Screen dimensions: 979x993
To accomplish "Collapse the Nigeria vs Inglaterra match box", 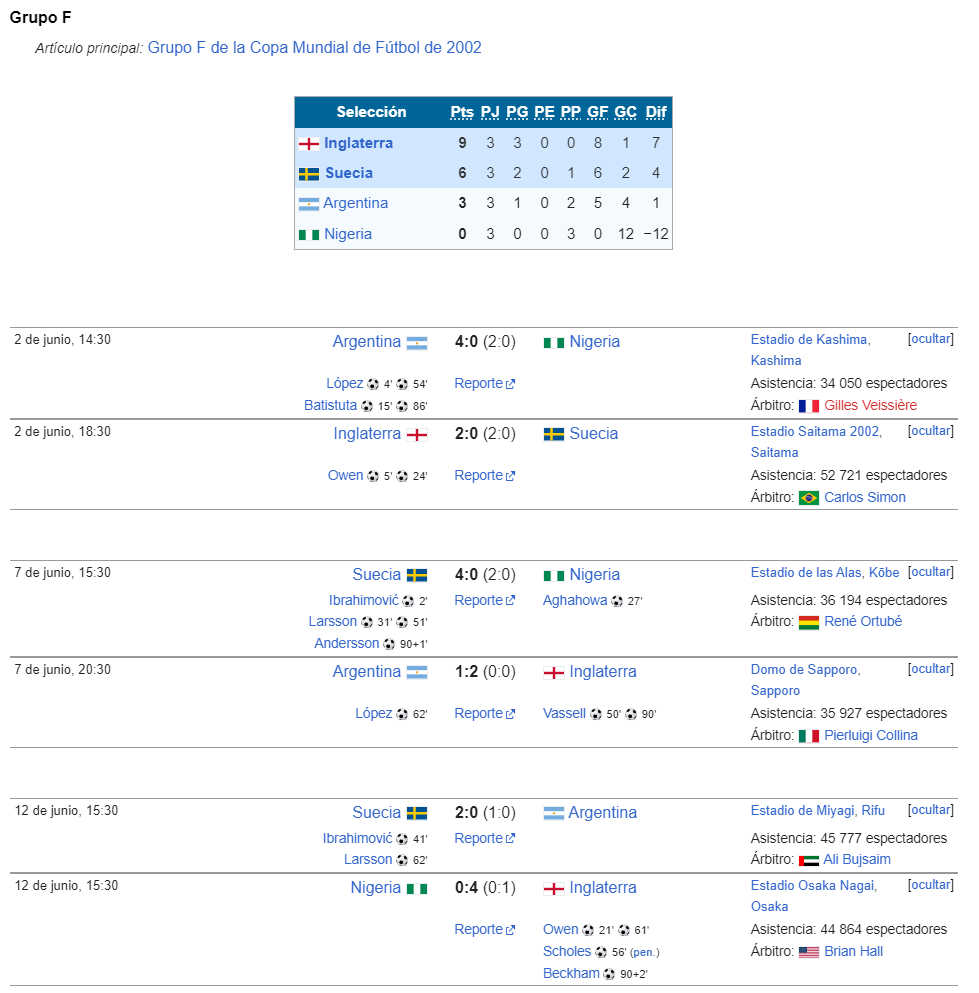I will [x=930, y=885].
